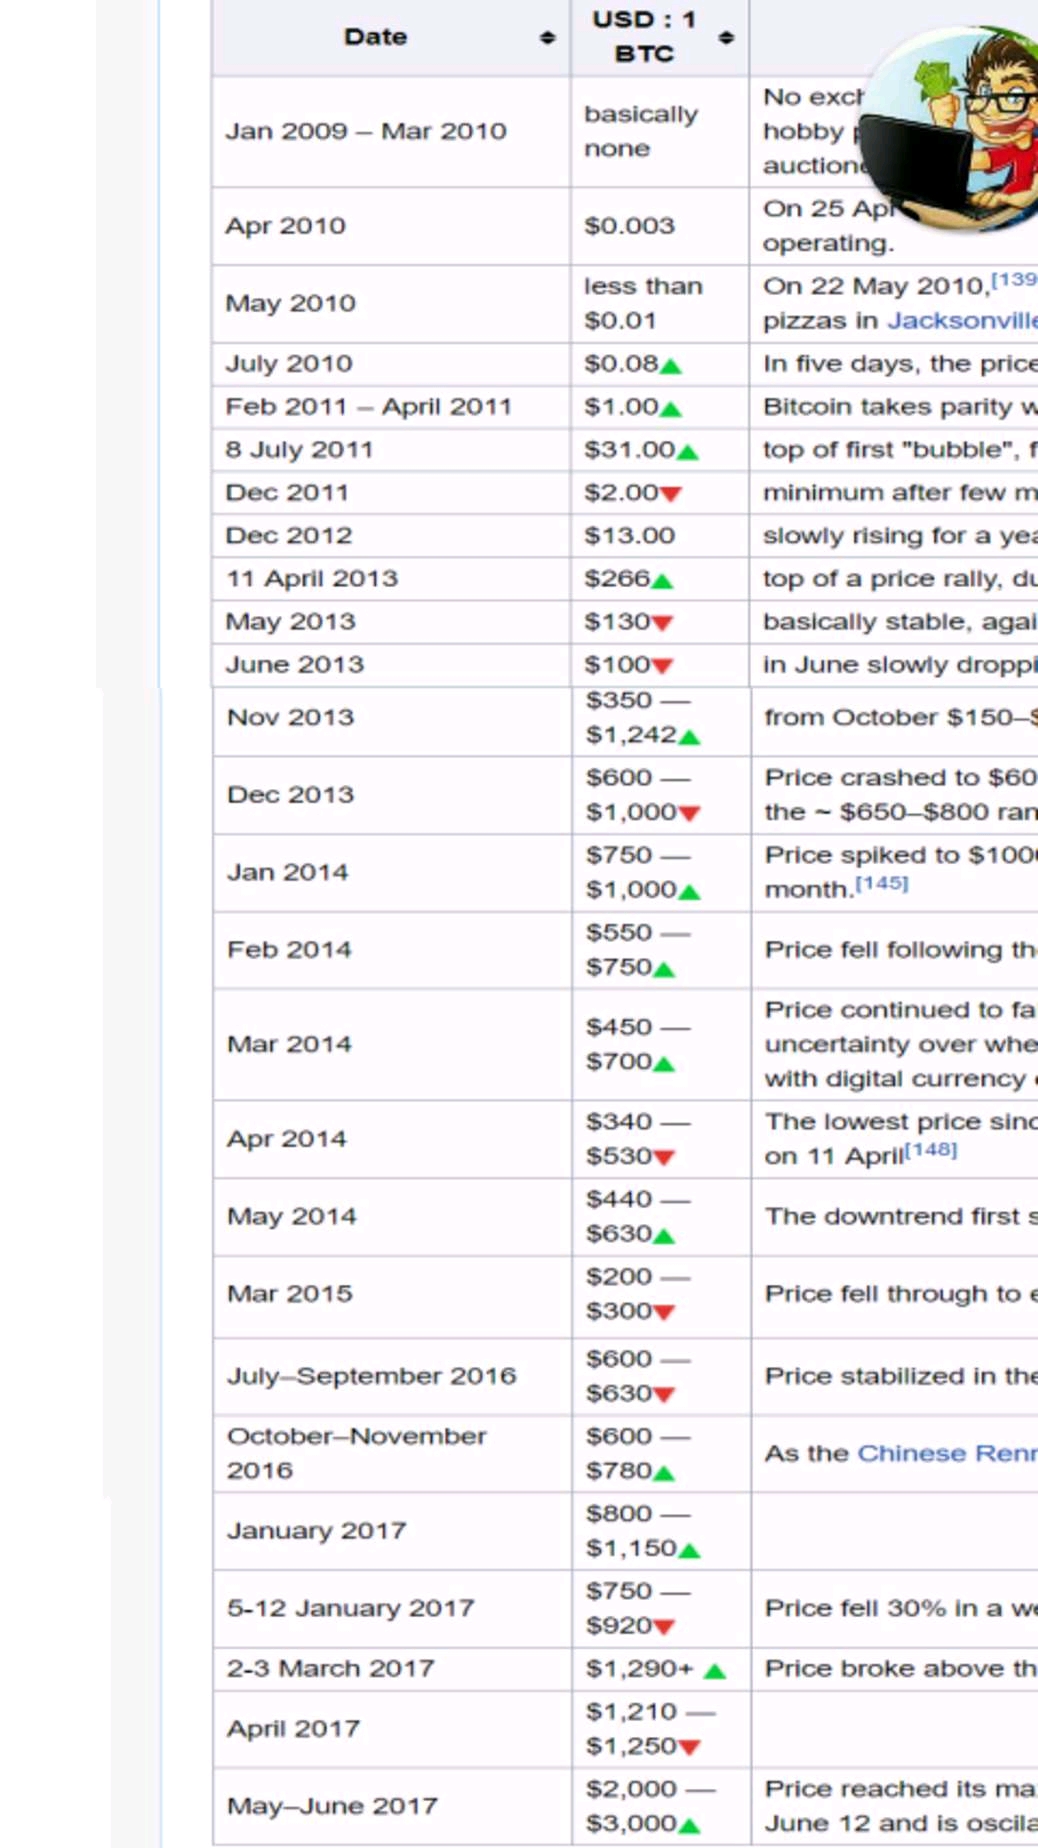Sort table by the Date column arrows

[x=547, y=38]
